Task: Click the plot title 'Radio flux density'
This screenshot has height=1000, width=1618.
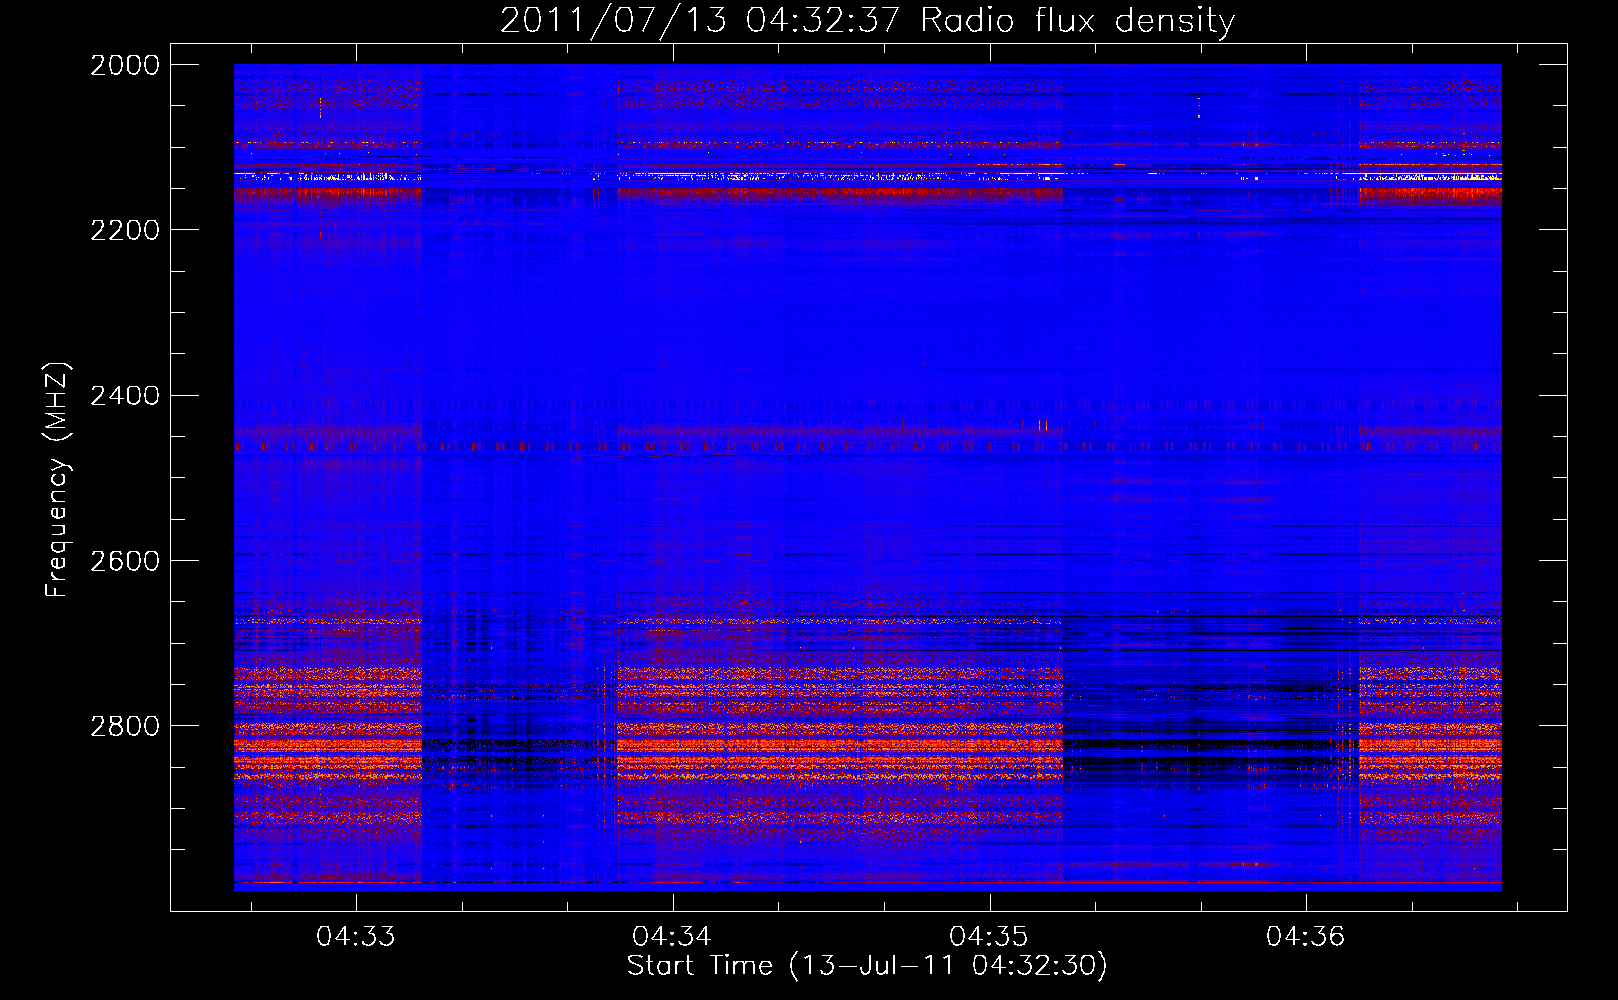Action: point(1078,21)
